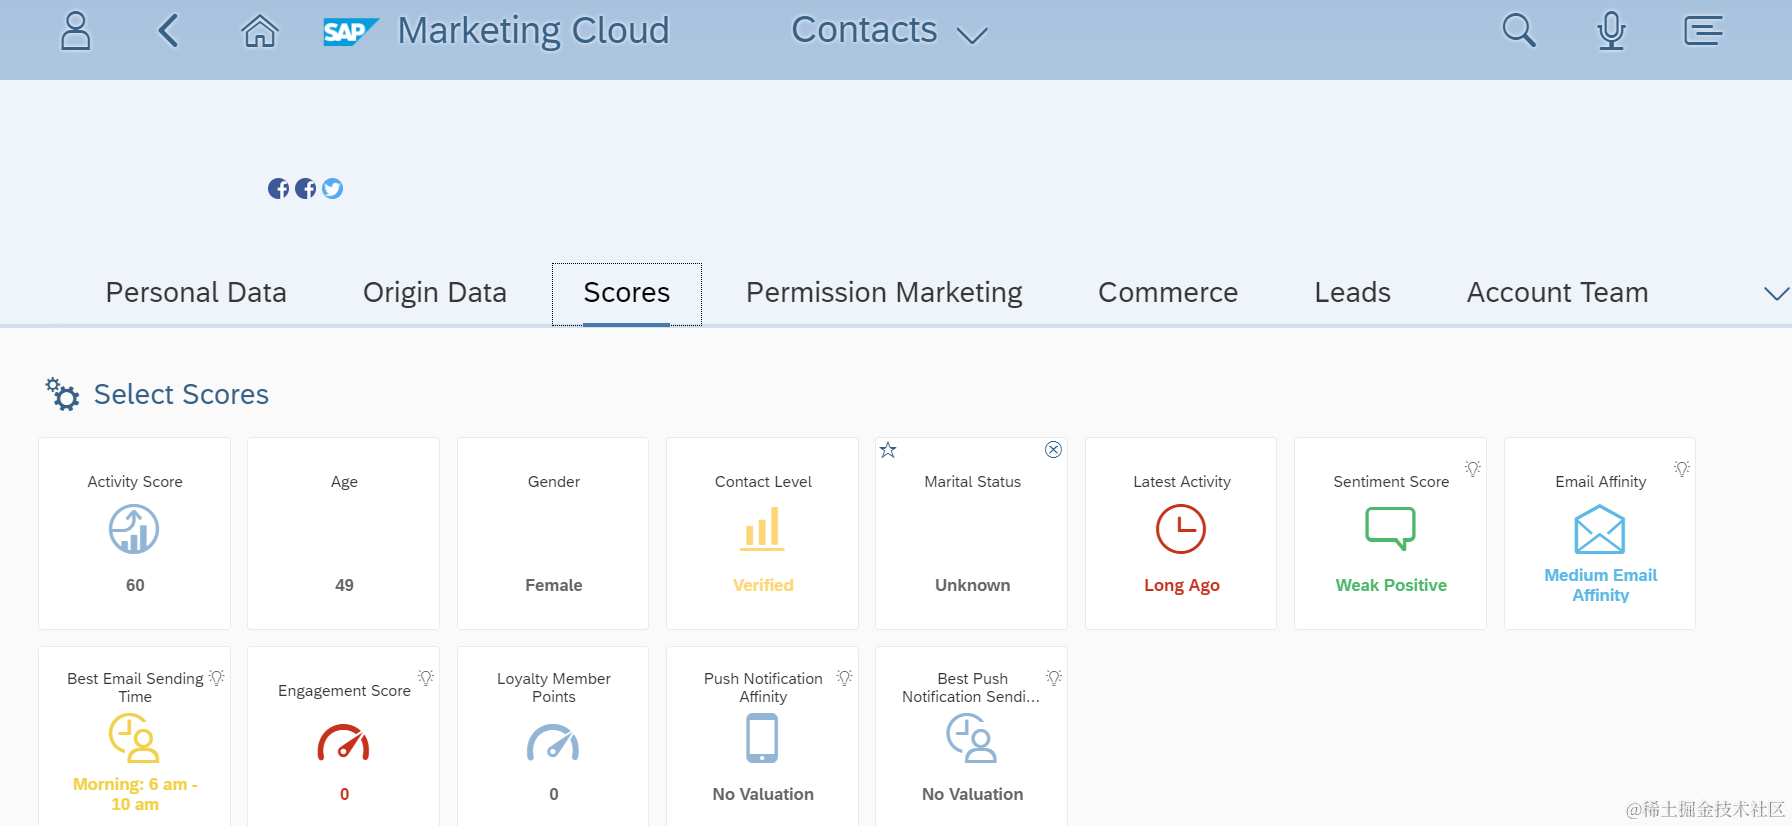Viewport: 1792px width, 826px height.
Task: Click the Engagement Score gauge tile
Action: click(344, 742)
